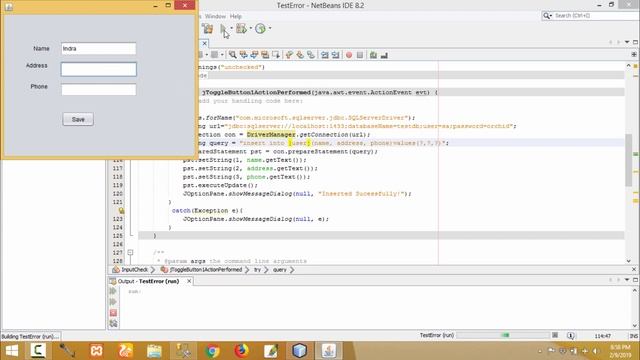Click the NetBeans Search field
The image size is (640, 360).
click(590, 16)
